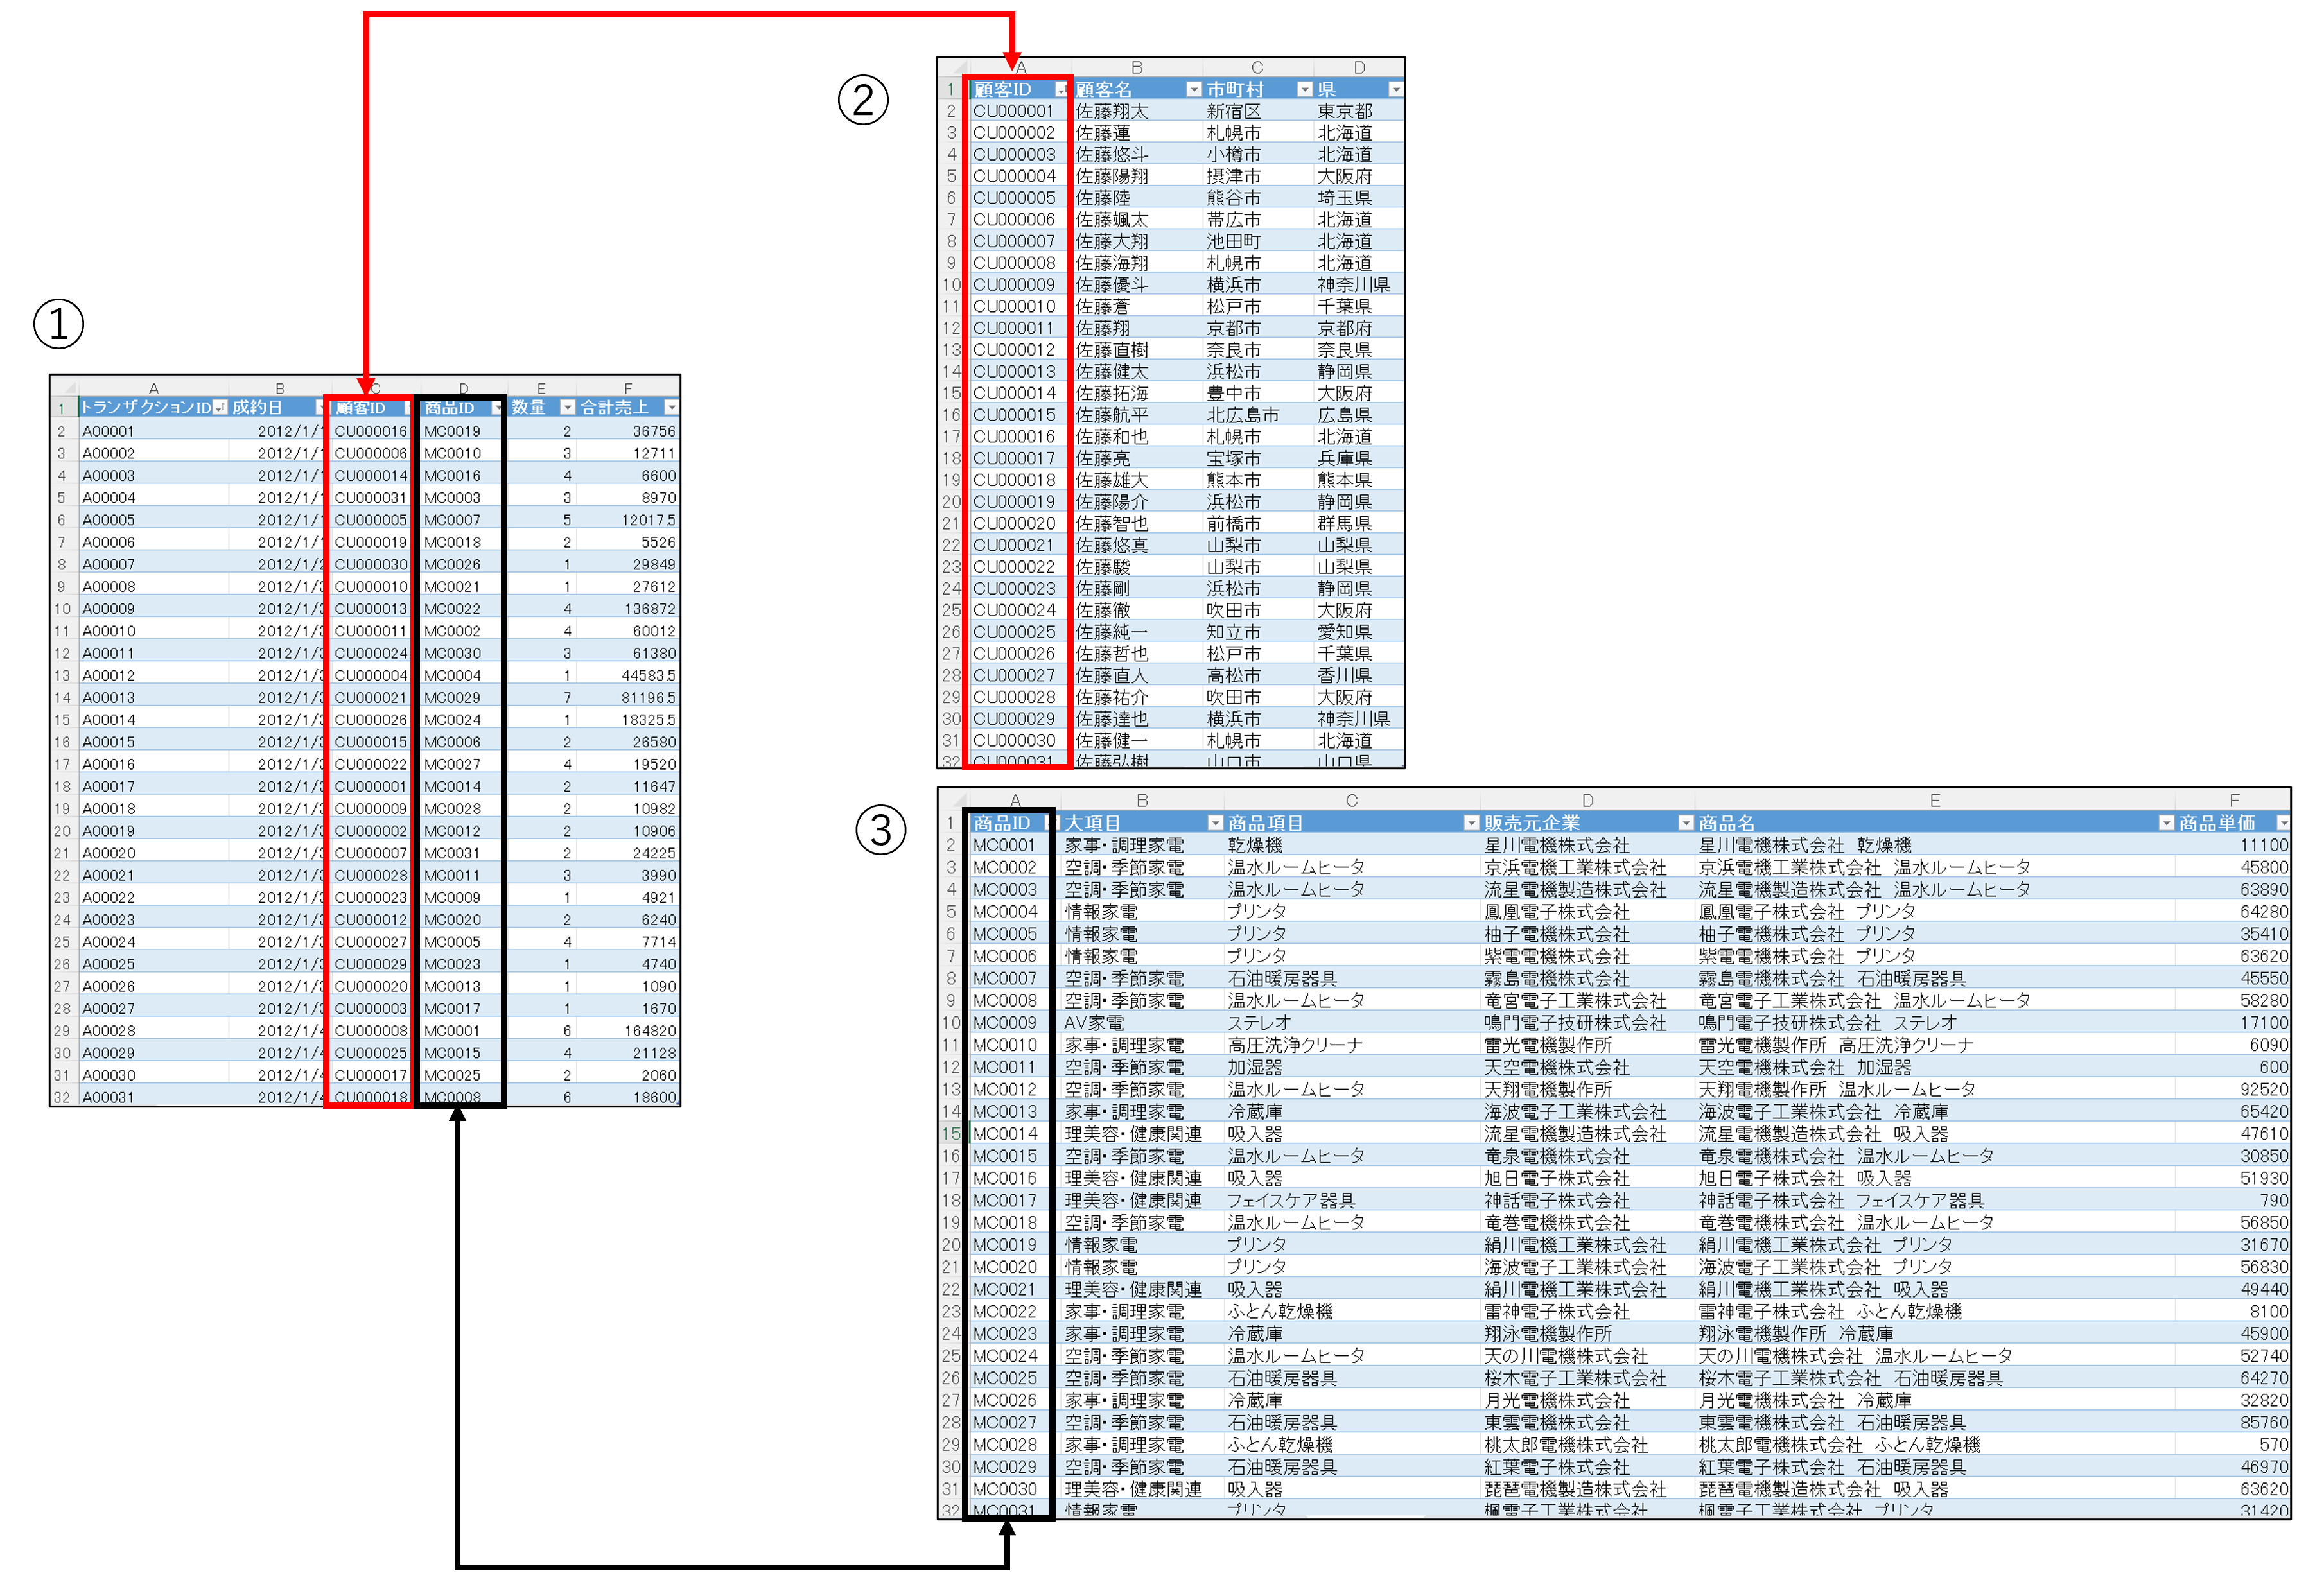2324x1589 pixels.
Task: Open the 数量 filter dropdown in table 1
Action: [x=568, y=408]
